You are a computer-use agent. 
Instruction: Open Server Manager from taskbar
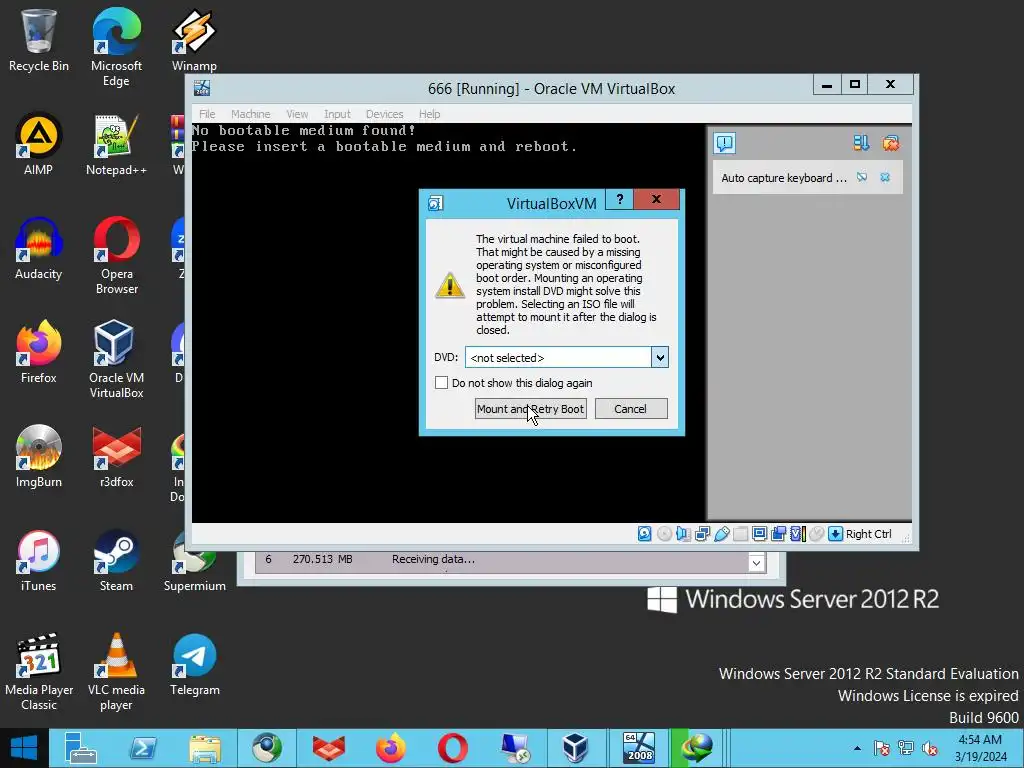pyautogui.click(x=80, y=748)
